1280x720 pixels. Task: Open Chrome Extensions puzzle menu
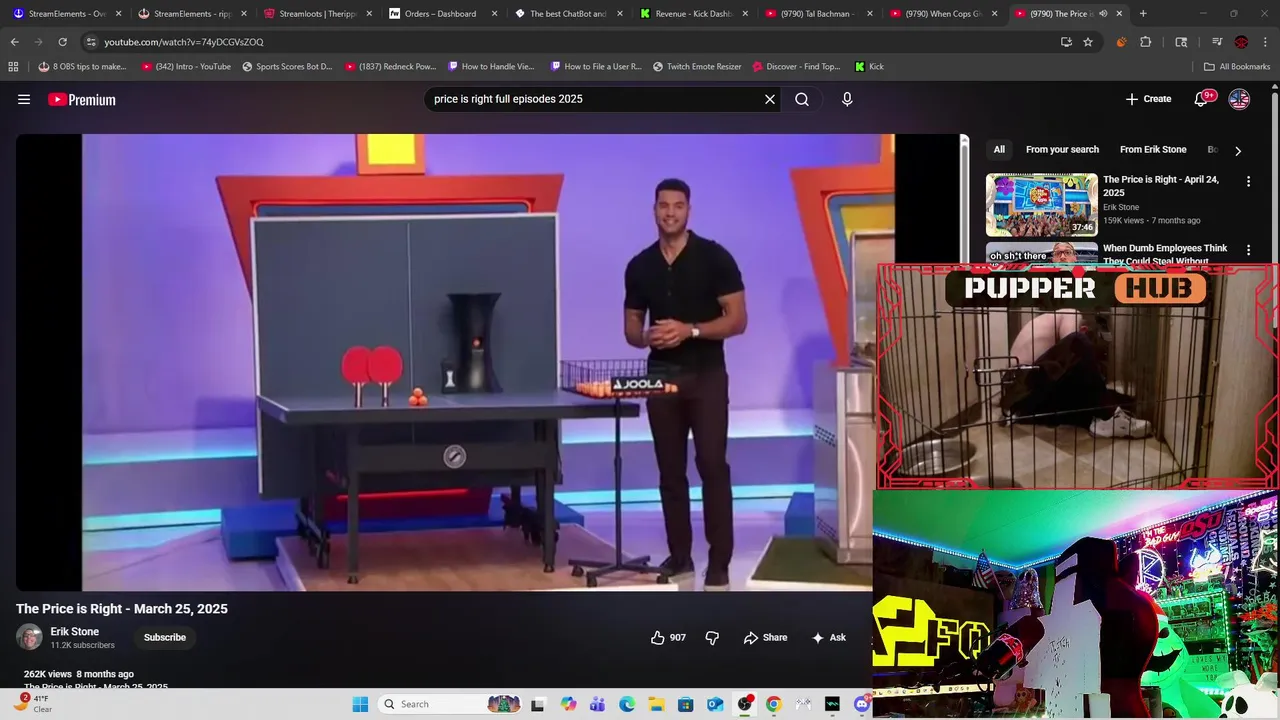pyautogui.click(x=1146, y=42)
